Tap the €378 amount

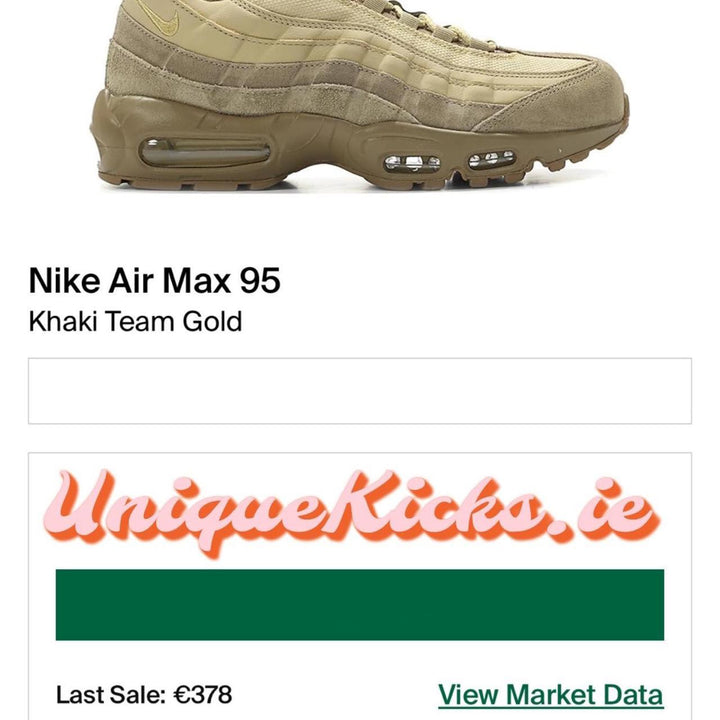(x=202, y=695)
